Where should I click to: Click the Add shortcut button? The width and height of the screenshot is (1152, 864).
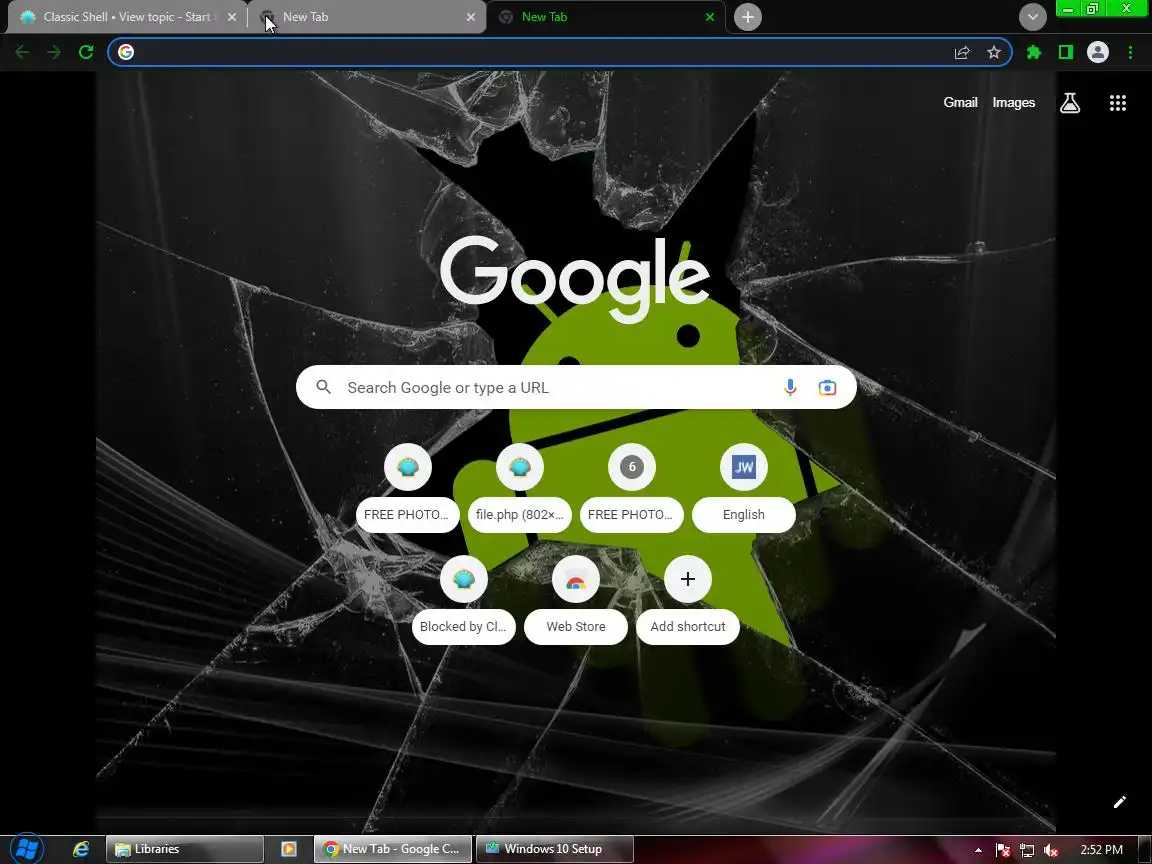(x=688, y=600)
